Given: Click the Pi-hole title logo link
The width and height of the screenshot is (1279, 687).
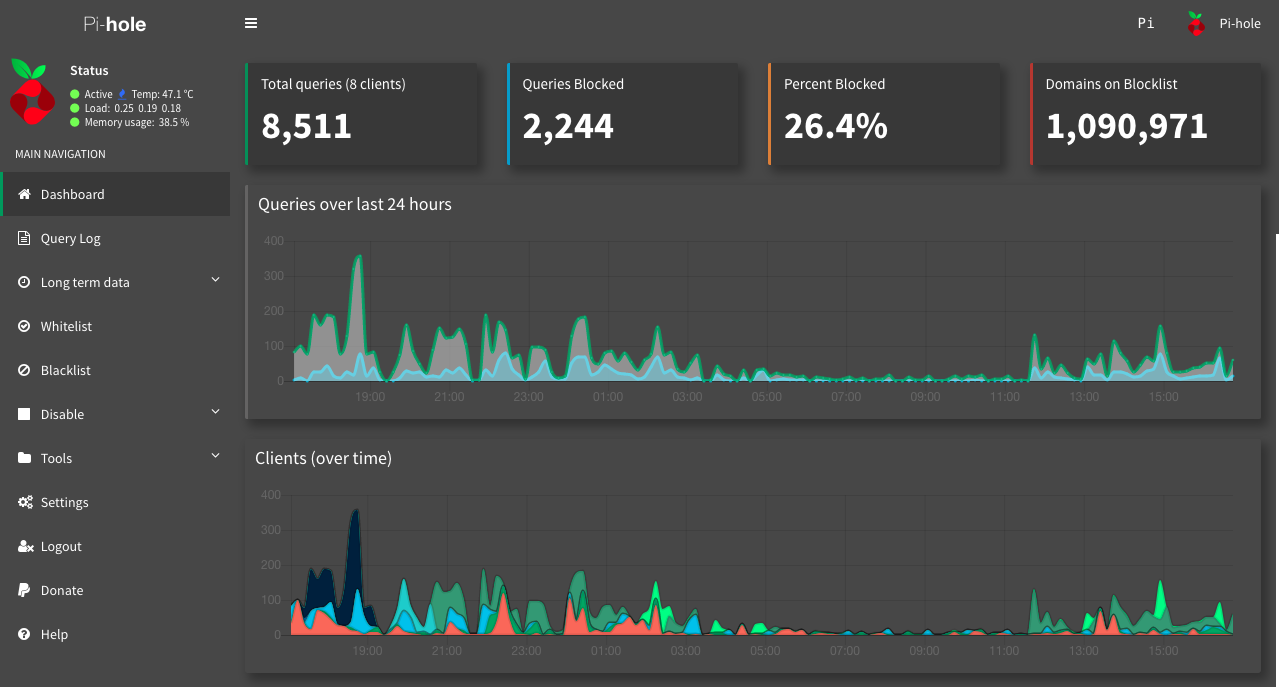Looking at the screenshot, I should (x=115, y=23).
